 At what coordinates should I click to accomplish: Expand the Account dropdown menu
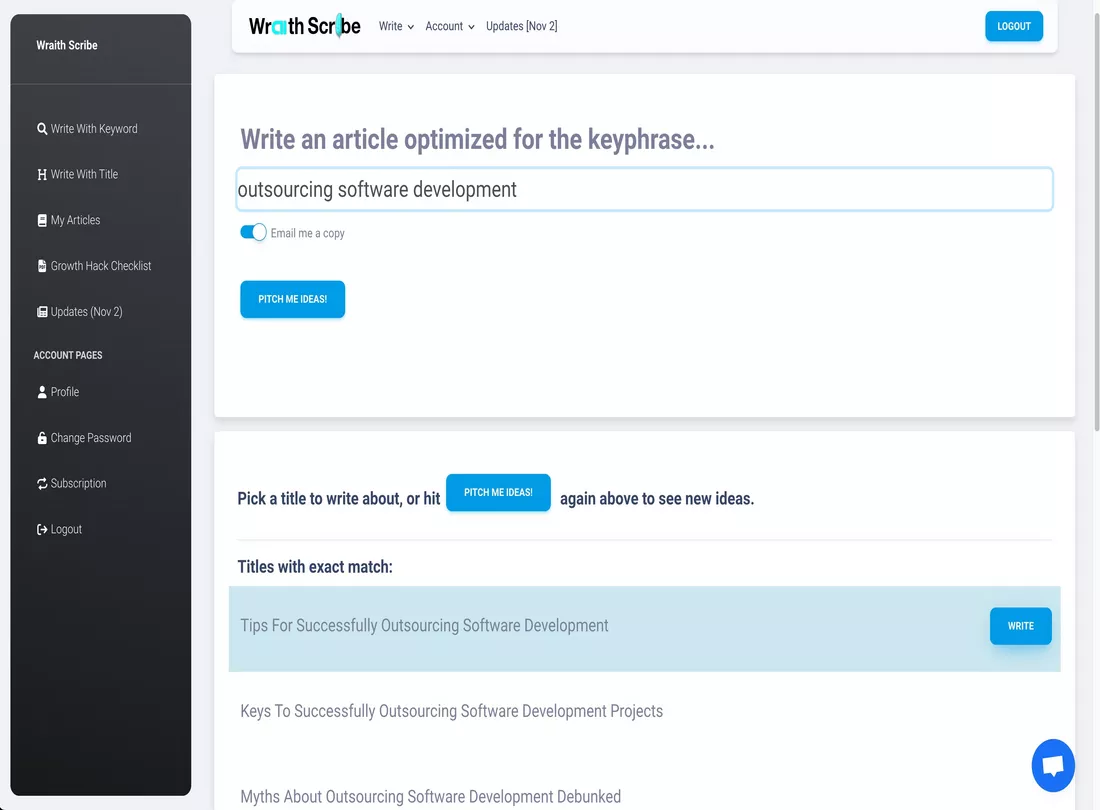pos(450,27)
